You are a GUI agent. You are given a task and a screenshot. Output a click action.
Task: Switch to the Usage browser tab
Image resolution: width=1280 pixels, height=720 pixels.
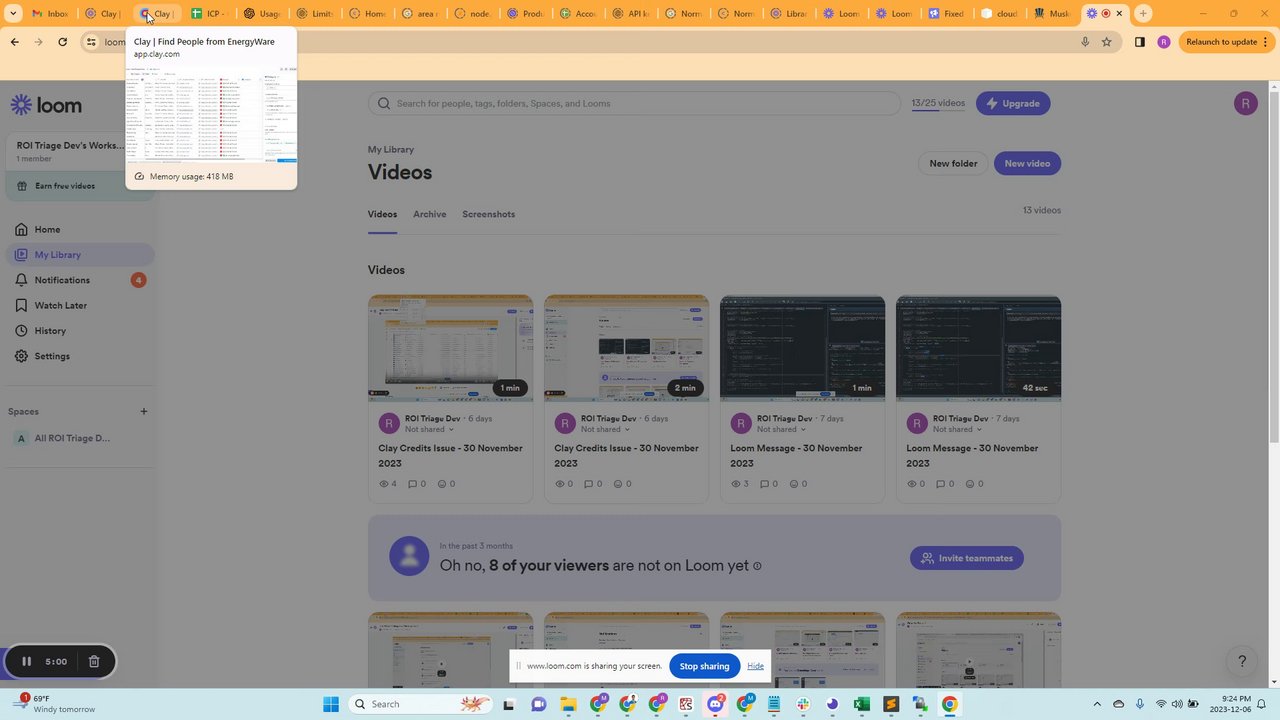261,13
